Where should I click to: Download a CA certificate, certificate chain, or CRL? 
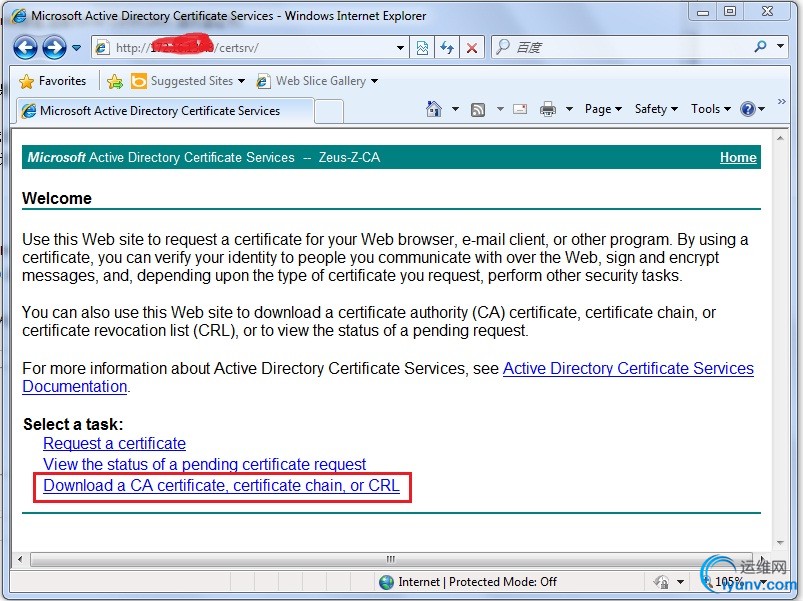(x=221, y=485)
